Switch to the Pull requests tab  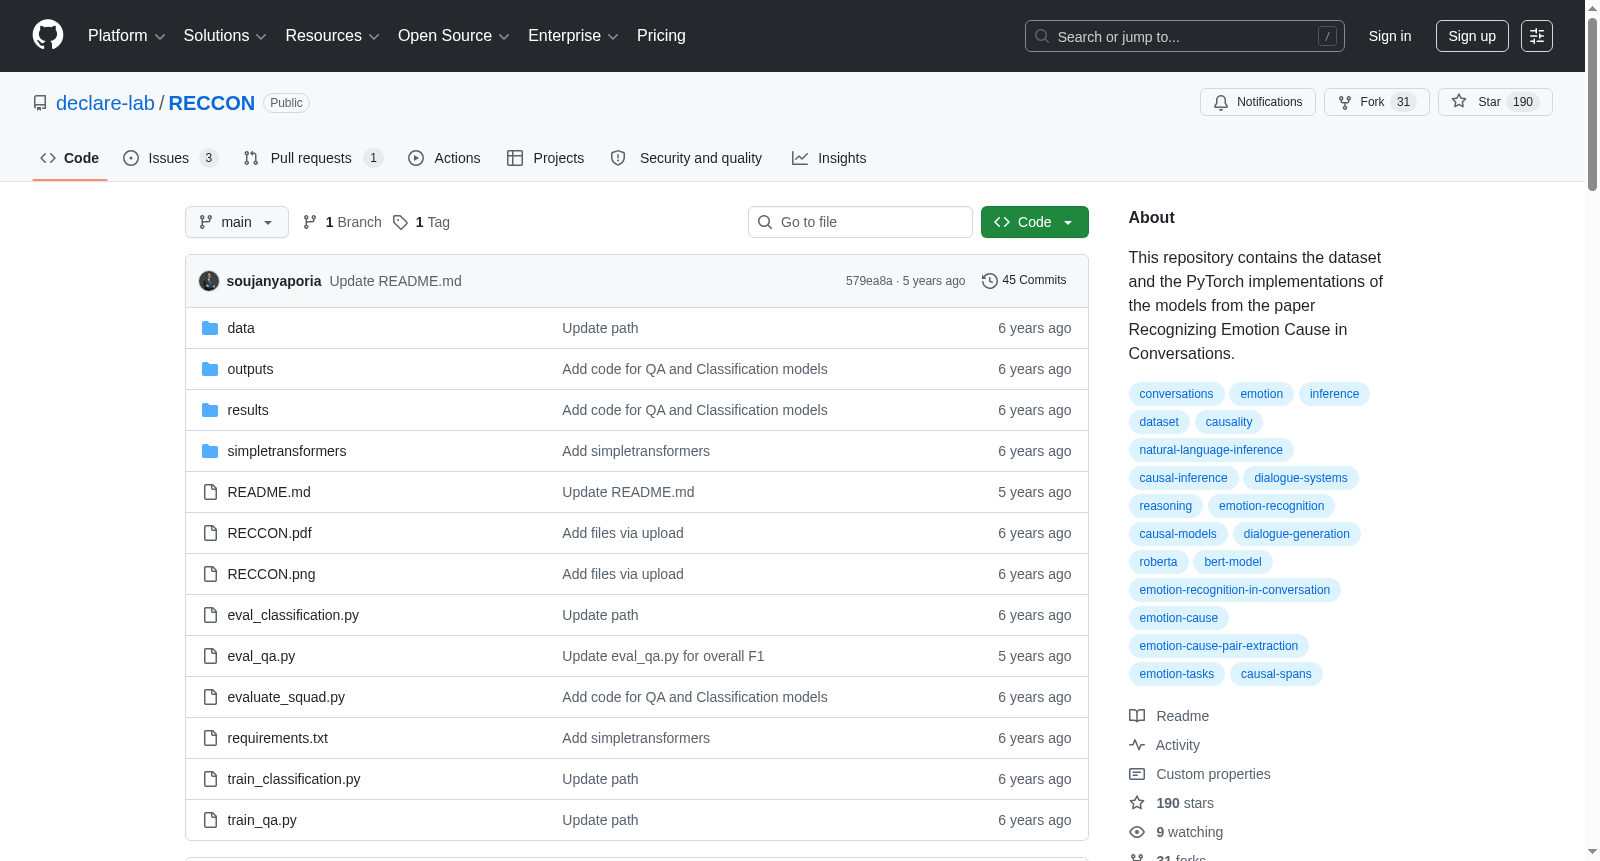(x=313, y=158)
